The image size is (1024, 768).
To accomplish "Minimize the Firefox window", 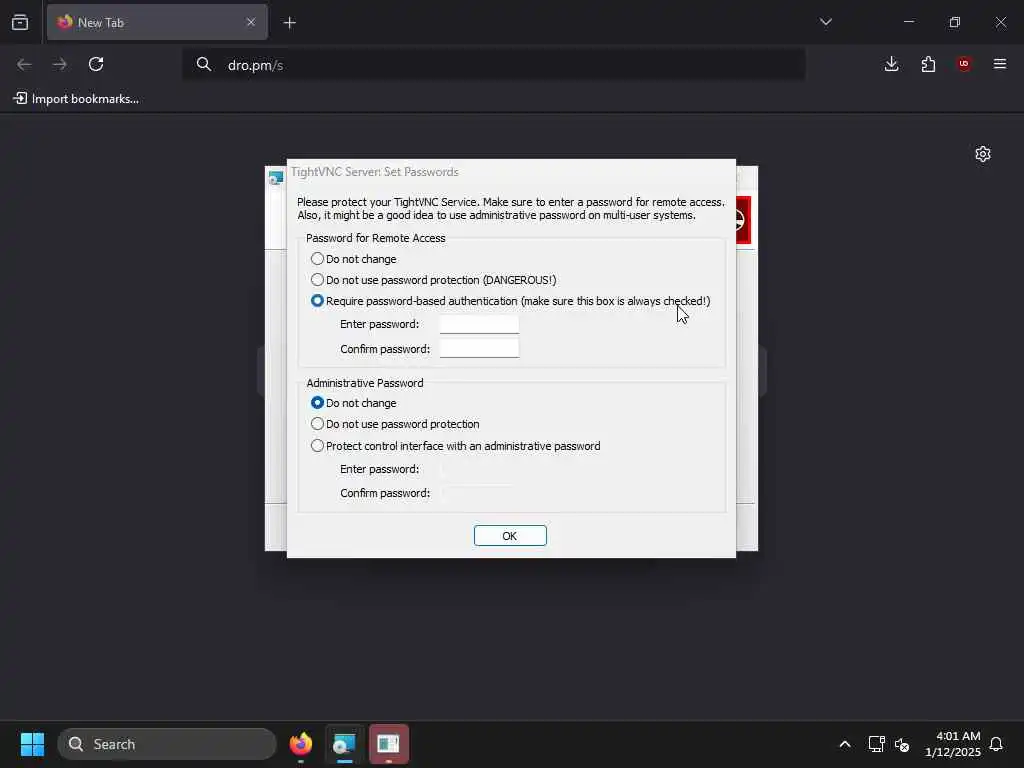I will 908,22.
